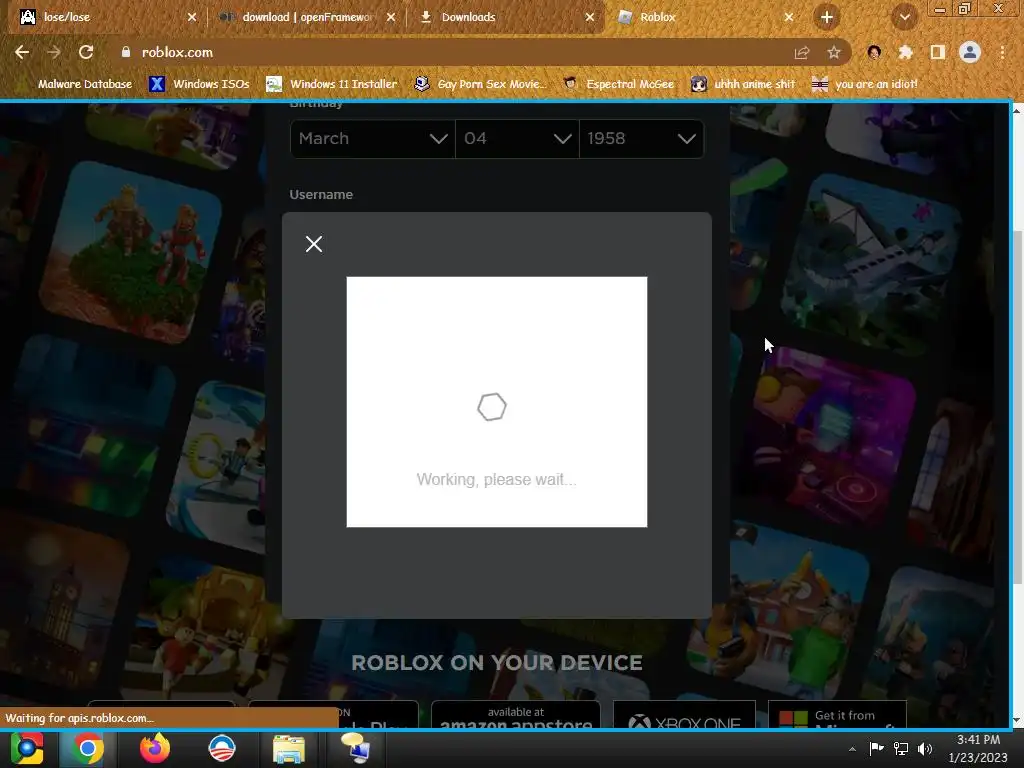Screen dimensions: 1024x768
Task: Click the Start button on the taskbar
Action: coord(27,748)
